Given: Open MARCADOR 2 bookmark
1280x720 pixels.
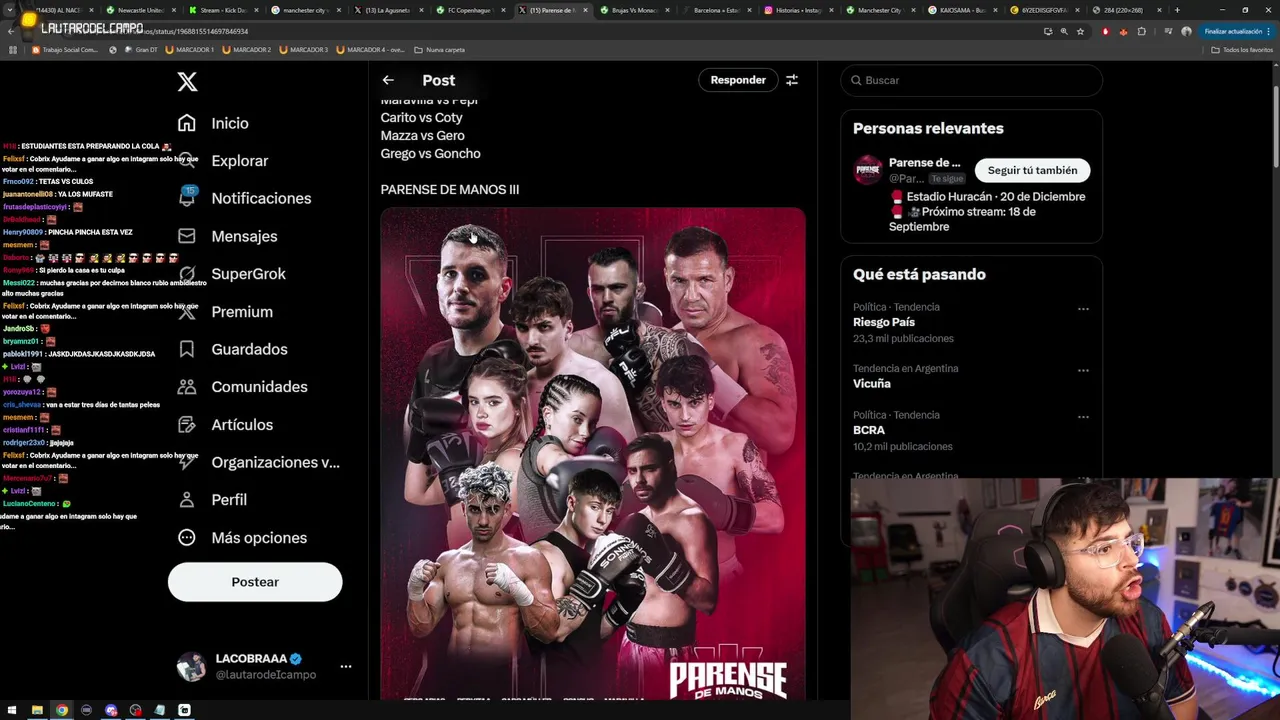Looking at the screenshot, I should 247,49.
